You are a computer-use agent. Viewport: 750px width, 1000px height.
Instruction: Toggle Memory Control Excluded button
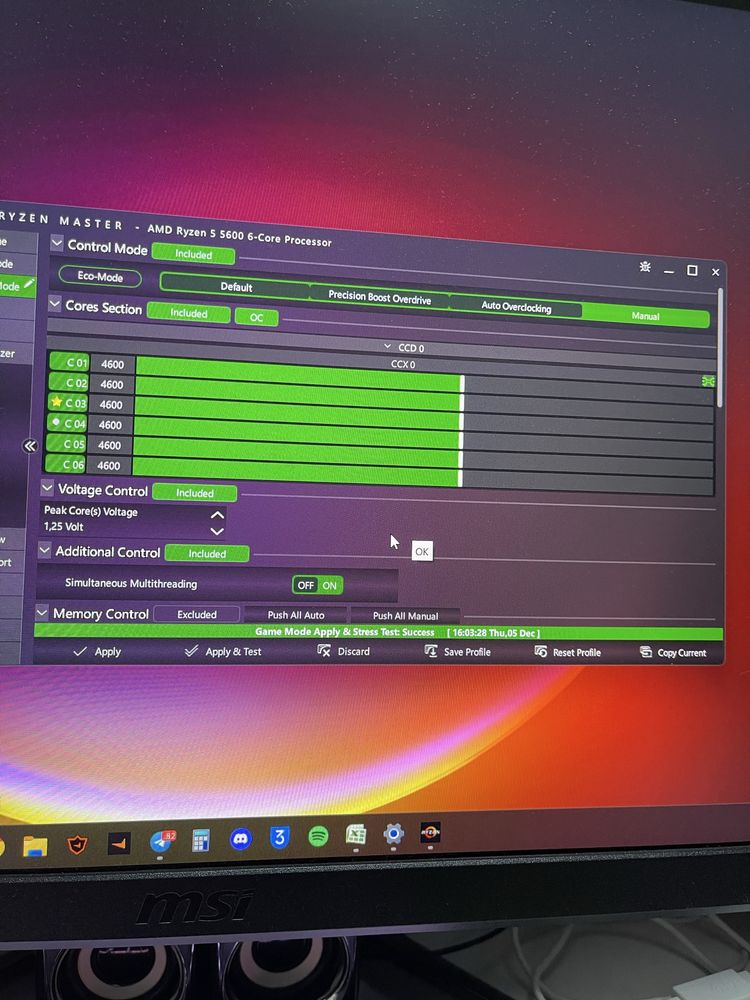click(x=196, y=614)
